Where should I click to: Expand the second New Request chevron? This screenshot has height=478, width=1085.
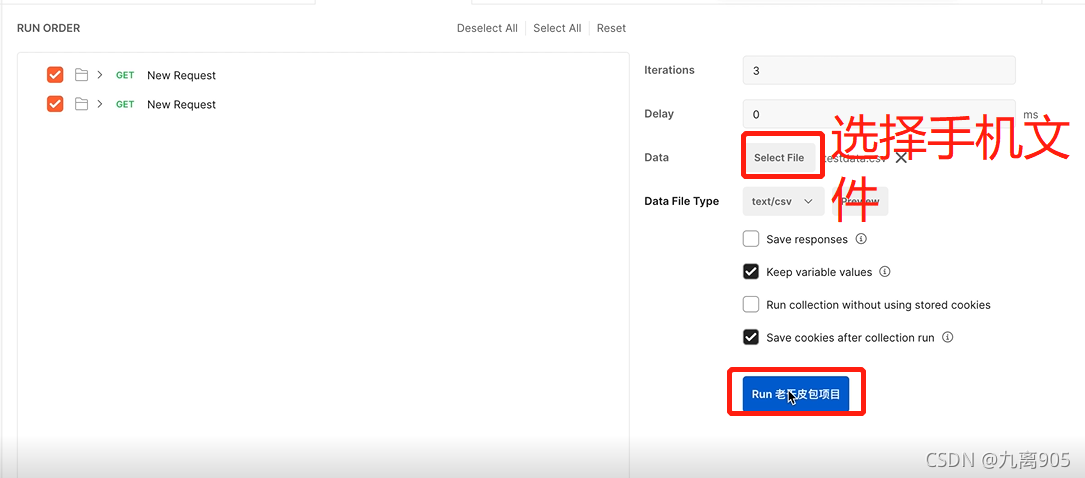pos(100,104)
